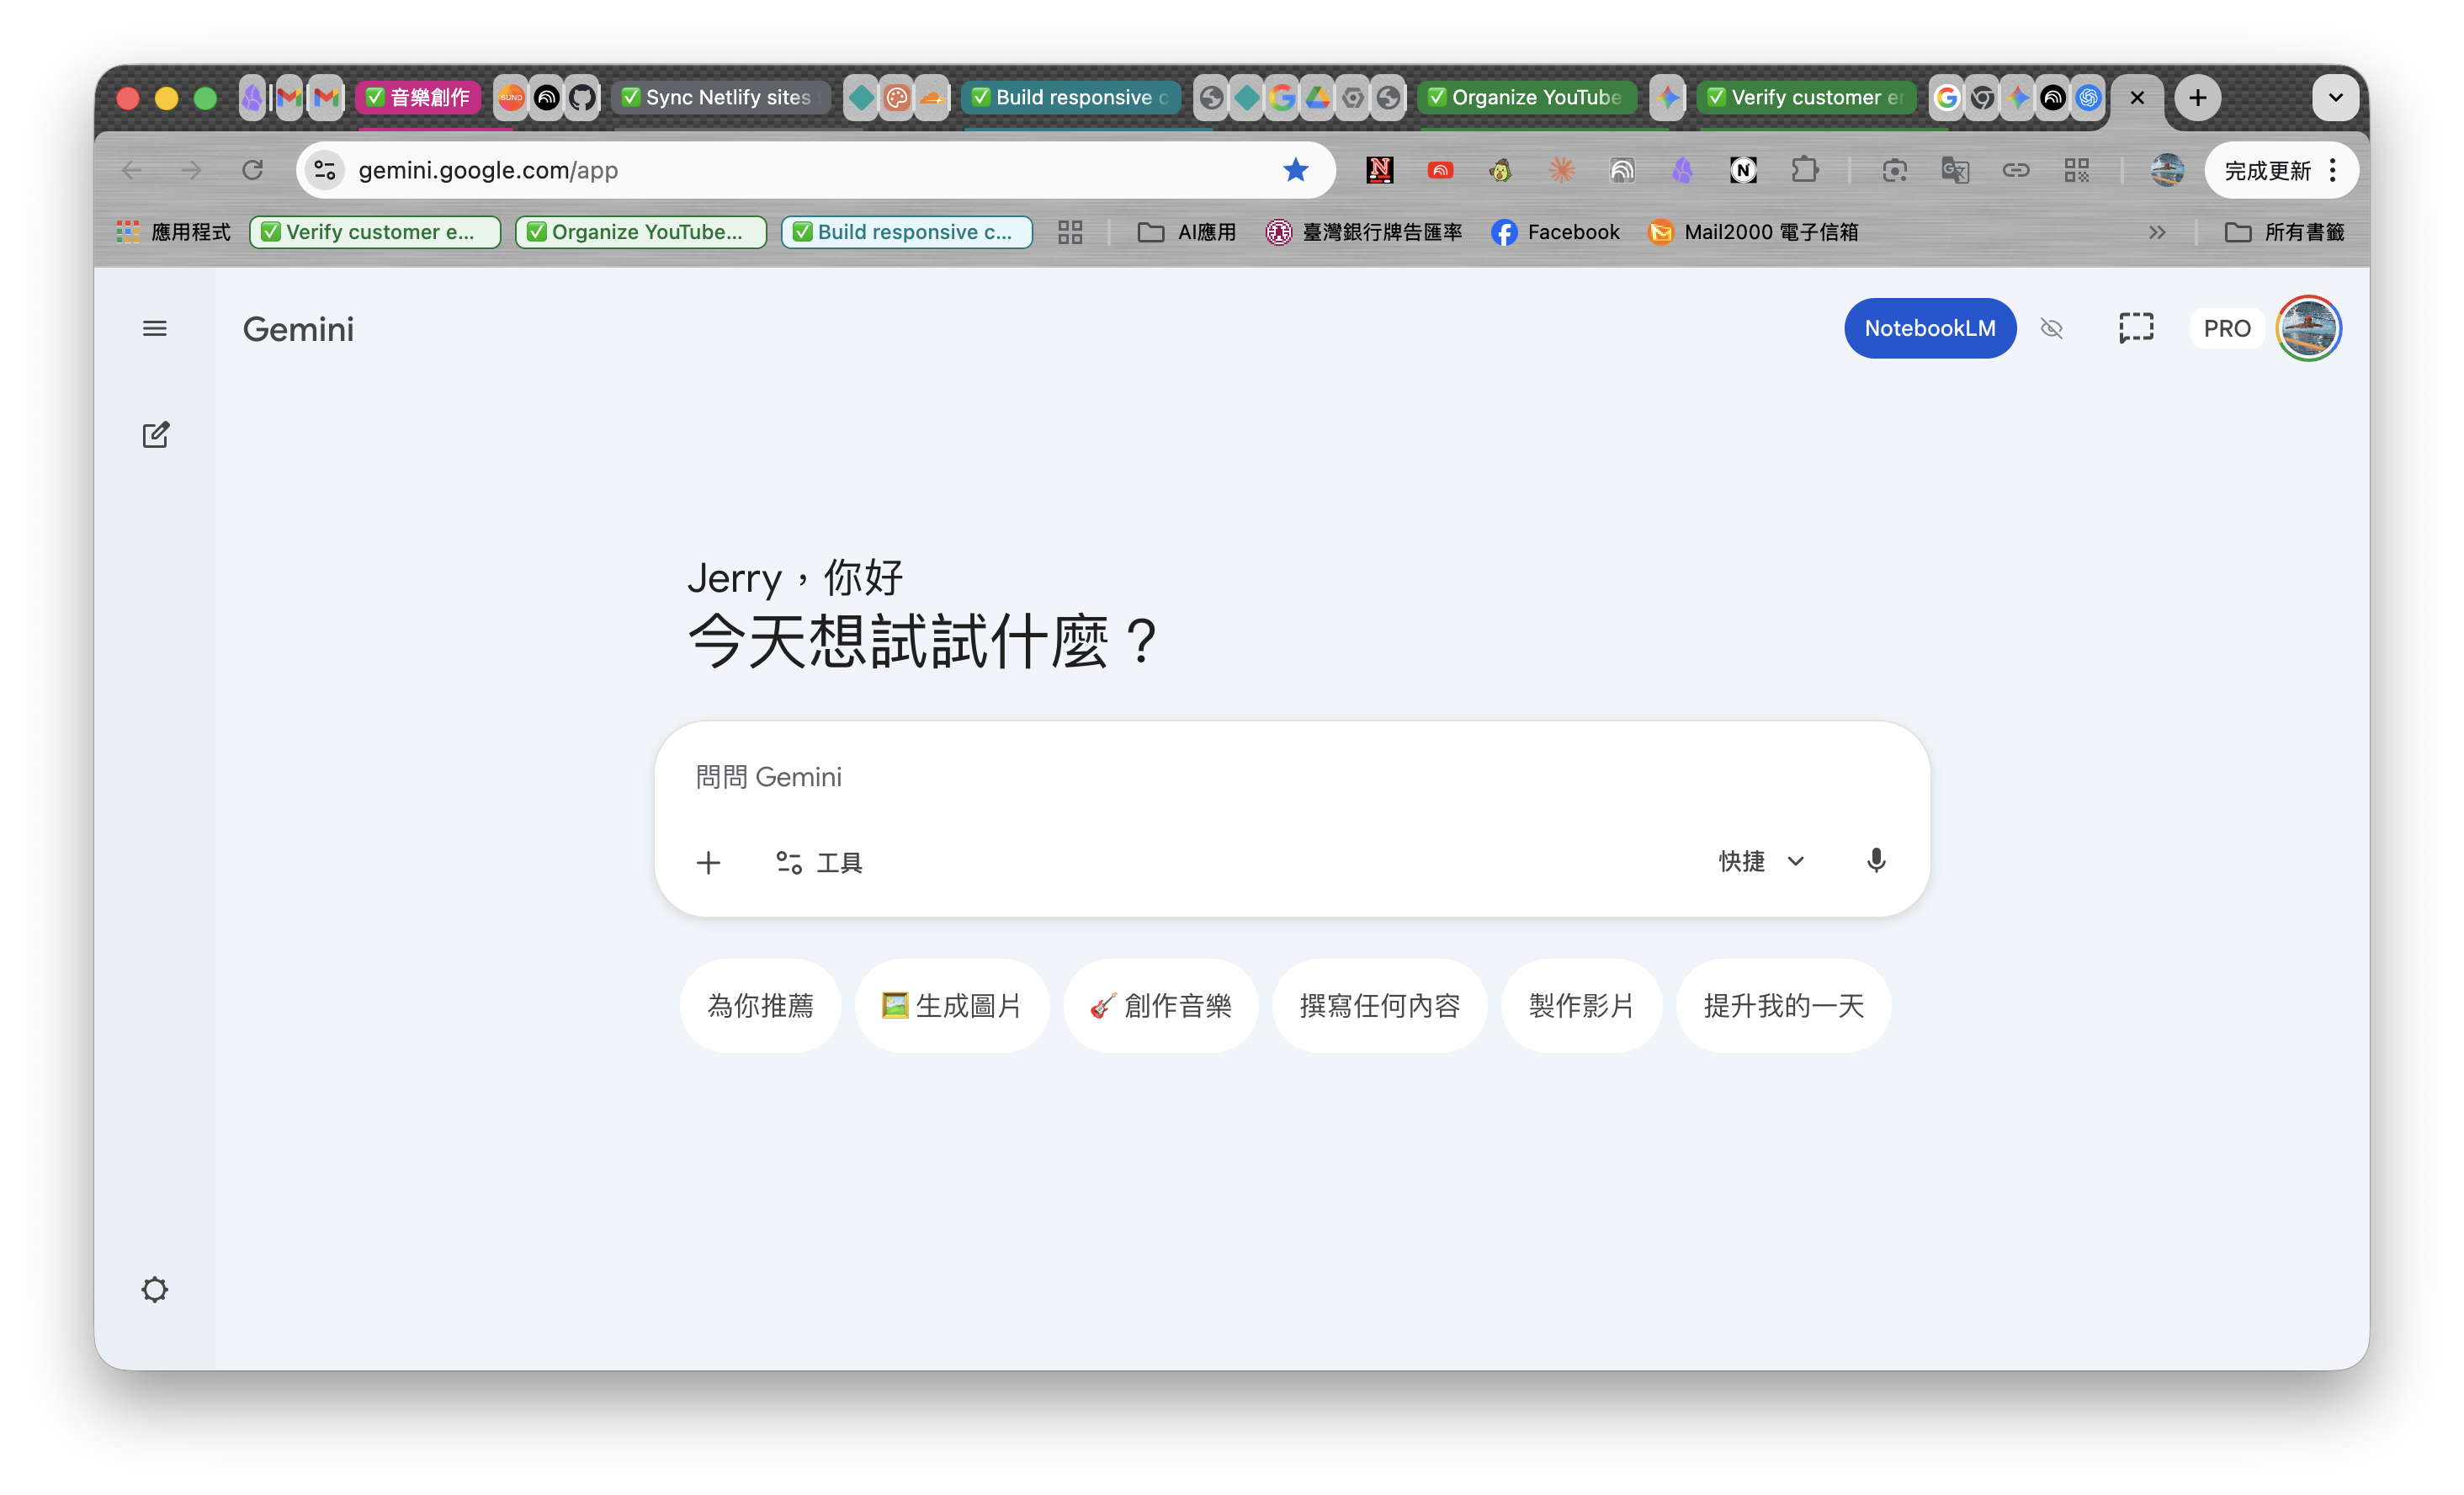The width and height of the screenshot is (2464, 1495).
Task: Open the Chrome three-dot menu
Action: tap(2333, 170)
